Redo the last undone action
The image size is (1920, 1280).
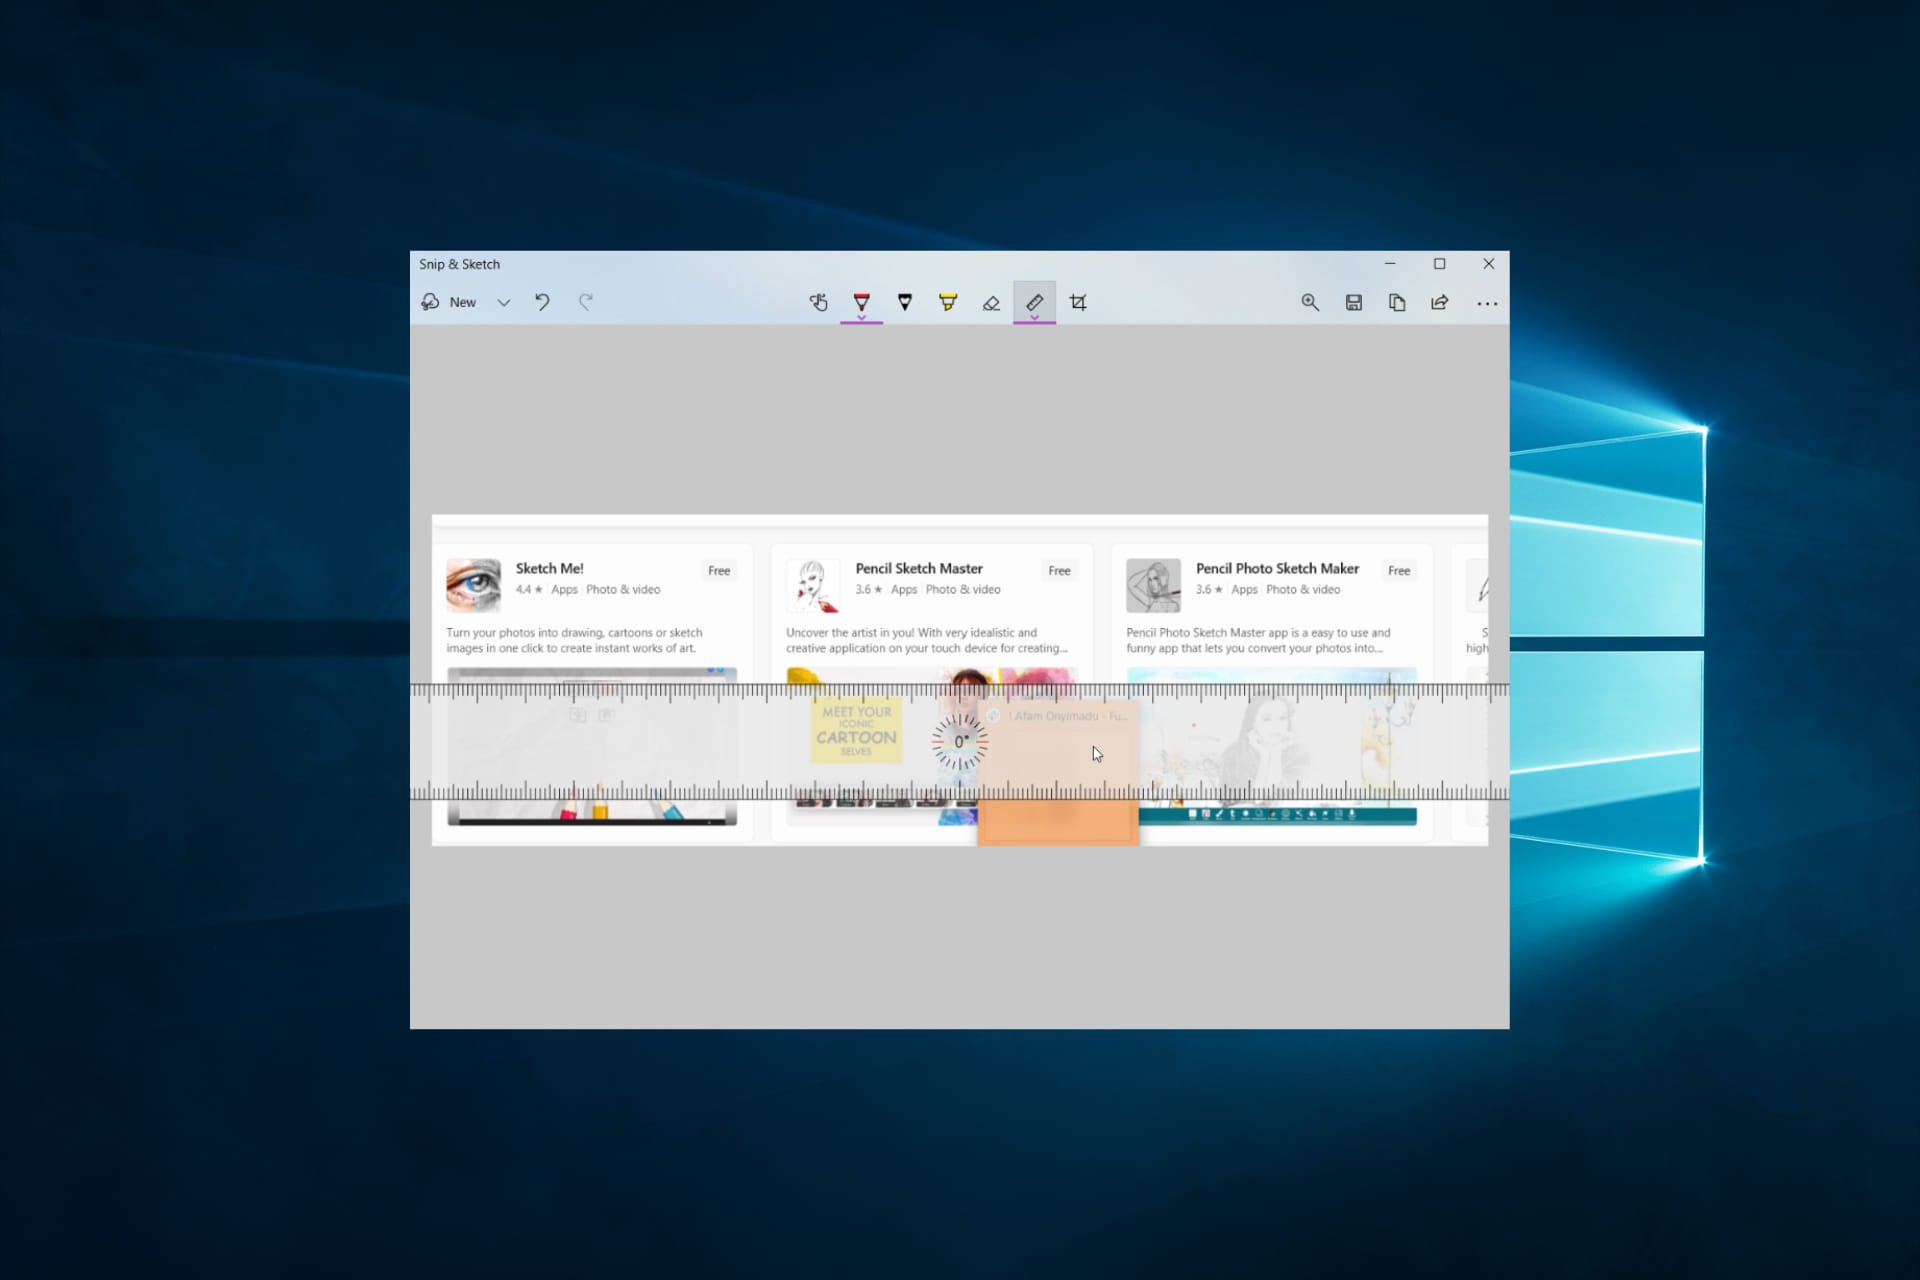click(x=586, y=302)
